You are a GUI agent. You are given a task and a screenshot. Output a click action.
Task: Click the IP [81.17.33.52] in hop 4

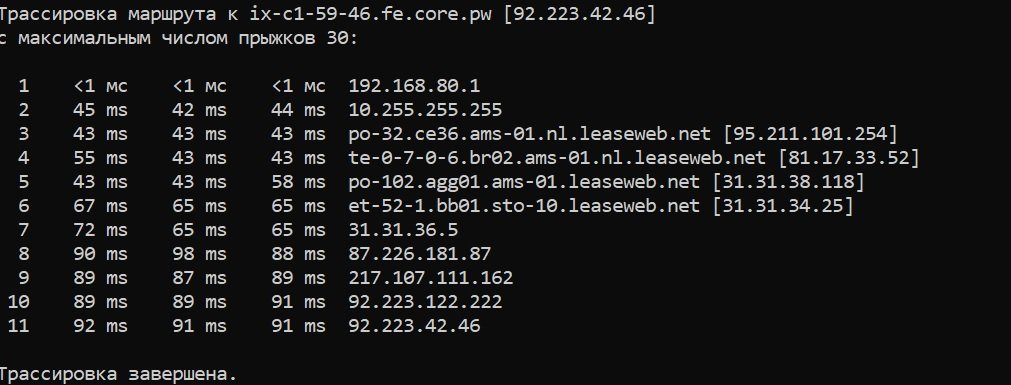[x=848, y=158]
